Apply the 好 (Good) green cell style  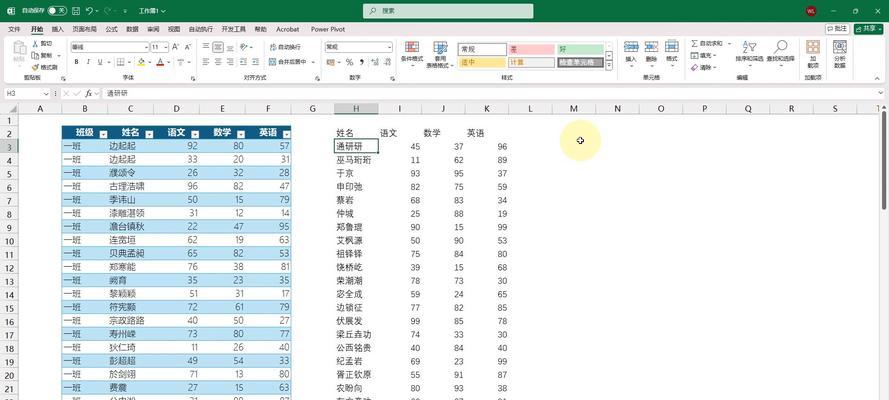(x=580, y=50)
